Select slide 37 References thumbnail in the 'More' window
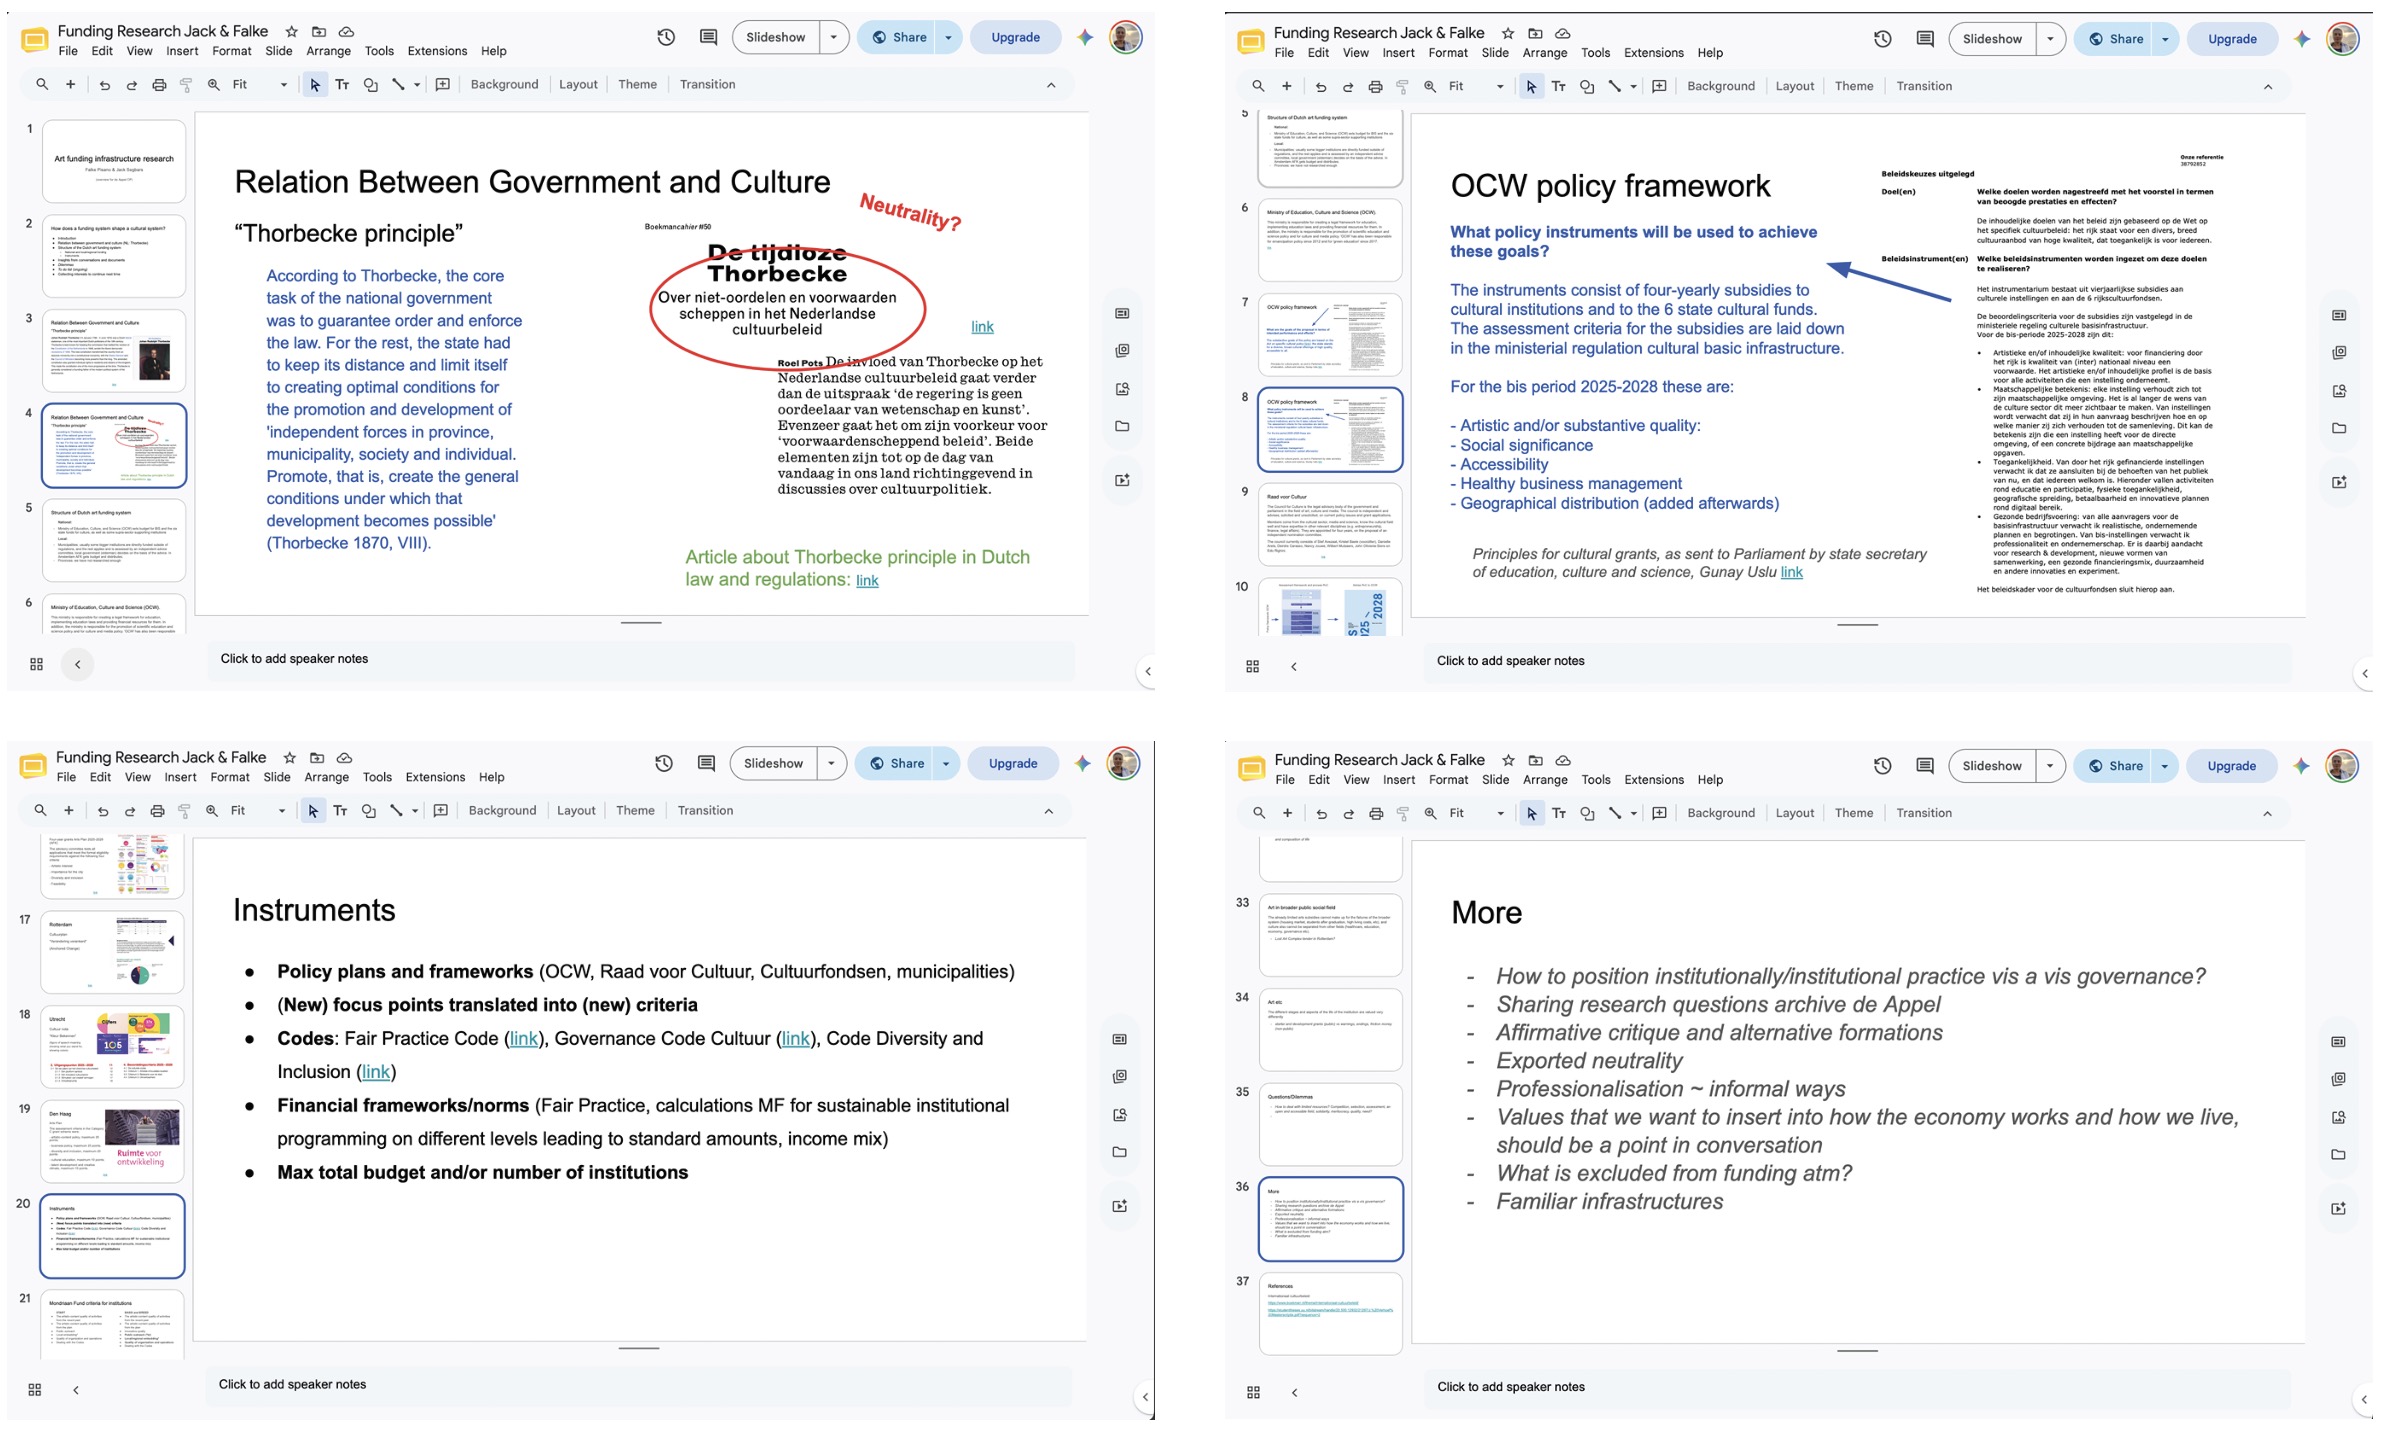 [1330, 1314]
